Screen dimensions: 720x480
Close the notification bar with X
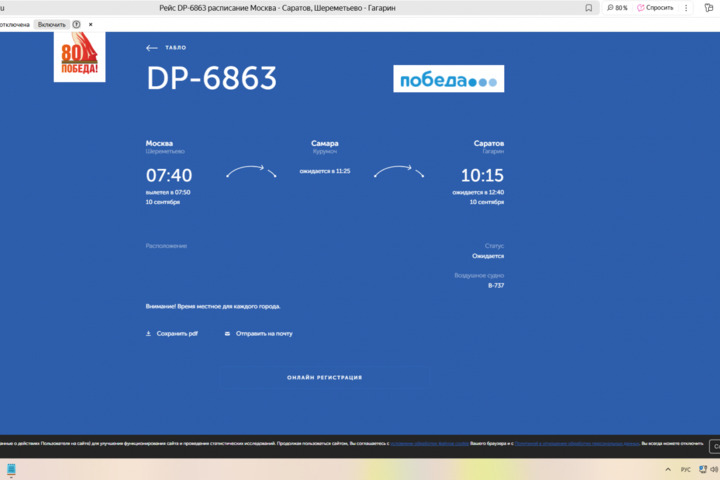pos(90,24)
